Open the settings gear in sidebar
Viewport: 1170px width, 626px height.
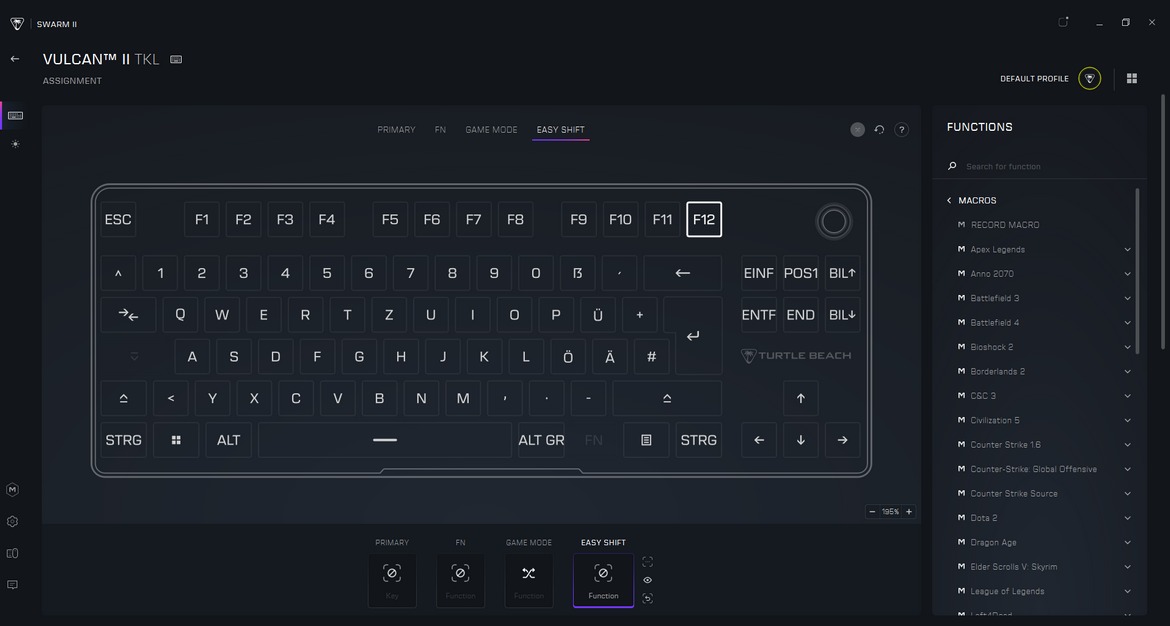coord(12,521)
